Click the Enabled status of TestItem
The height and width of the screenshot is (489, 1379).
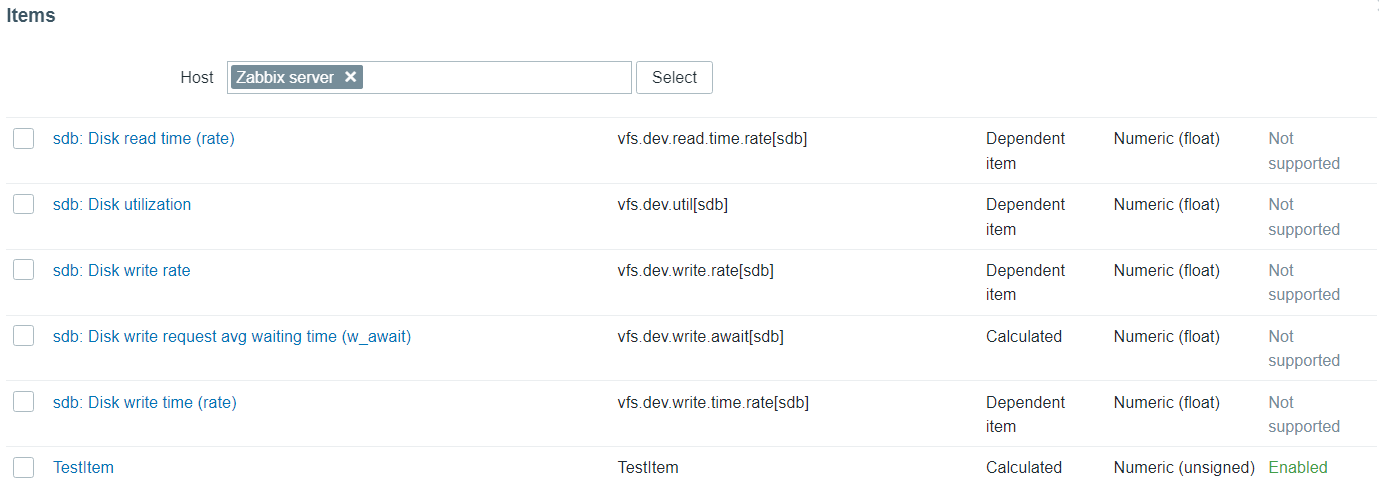(x=1298, y=468)
